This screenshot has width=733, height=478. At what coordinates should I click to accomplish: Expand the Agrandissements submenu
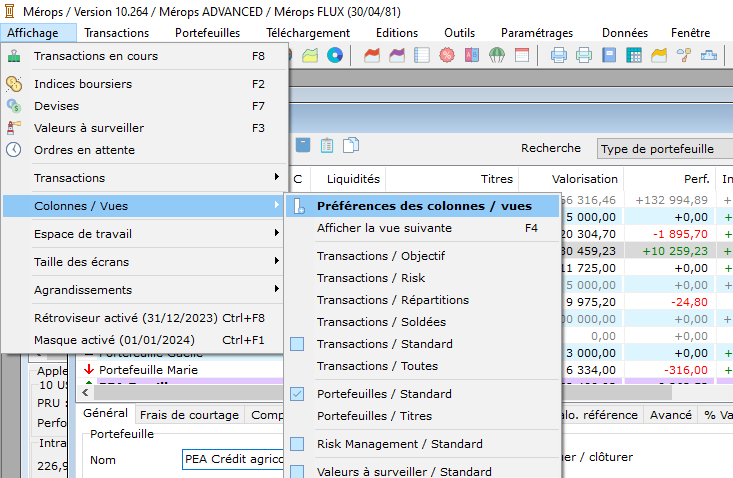[144, 290]
